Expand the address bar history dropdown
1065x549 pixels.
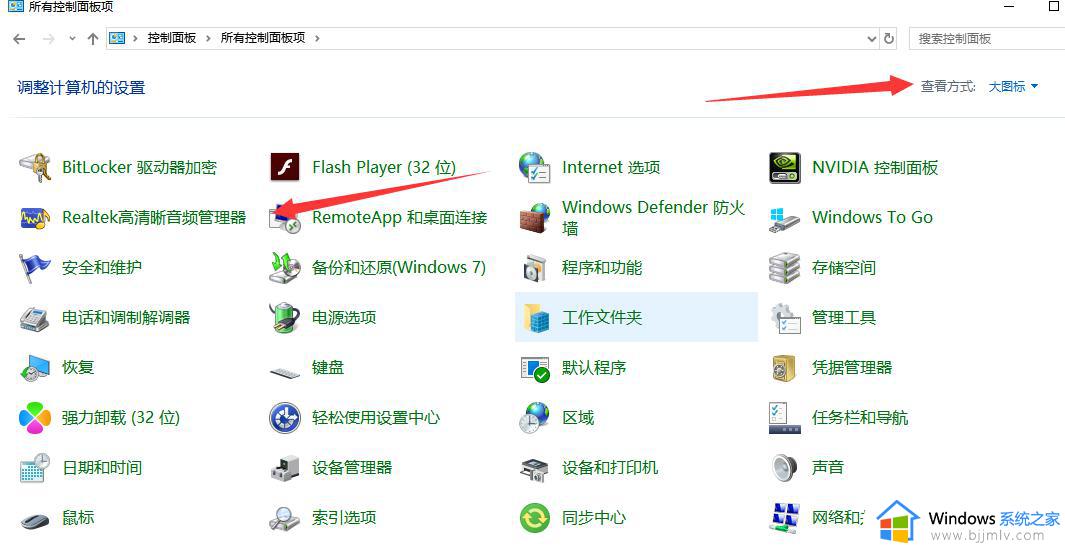[x=872, y=39]
